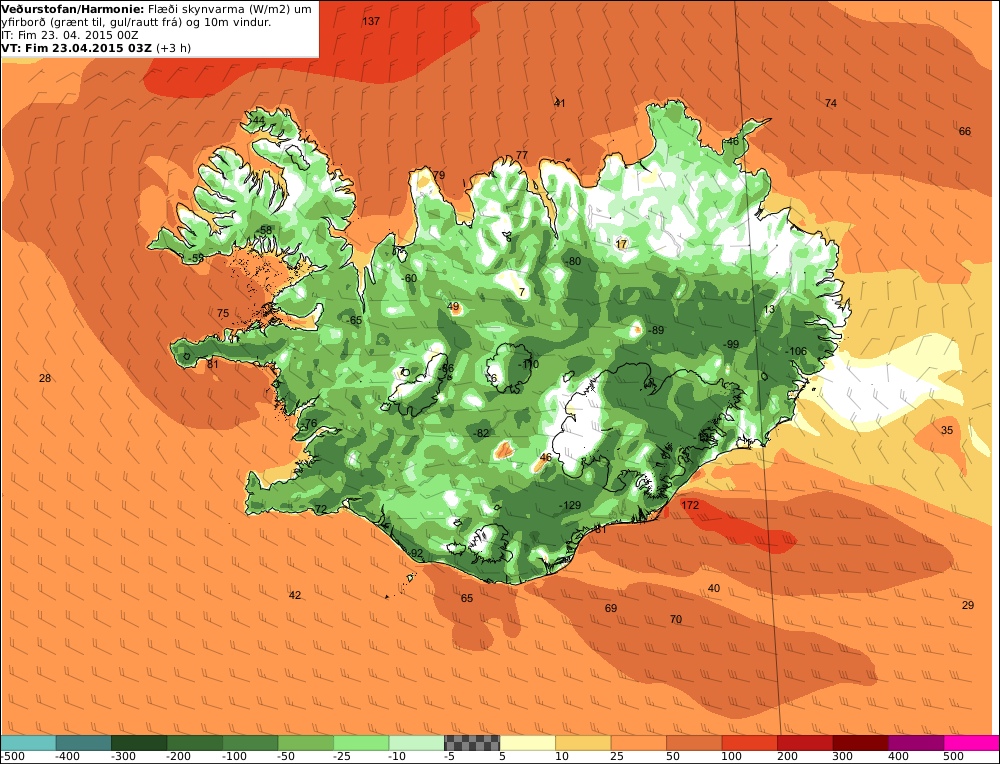
Task: Click the '-76' value on the west coast
Action: (309, 423)
